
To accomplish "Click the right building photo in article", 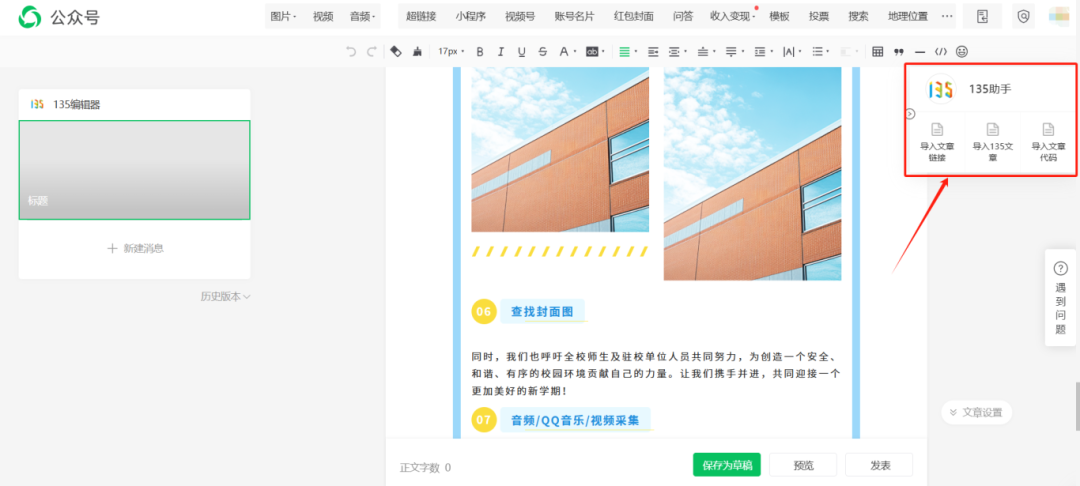I will [x=752, y=173].
